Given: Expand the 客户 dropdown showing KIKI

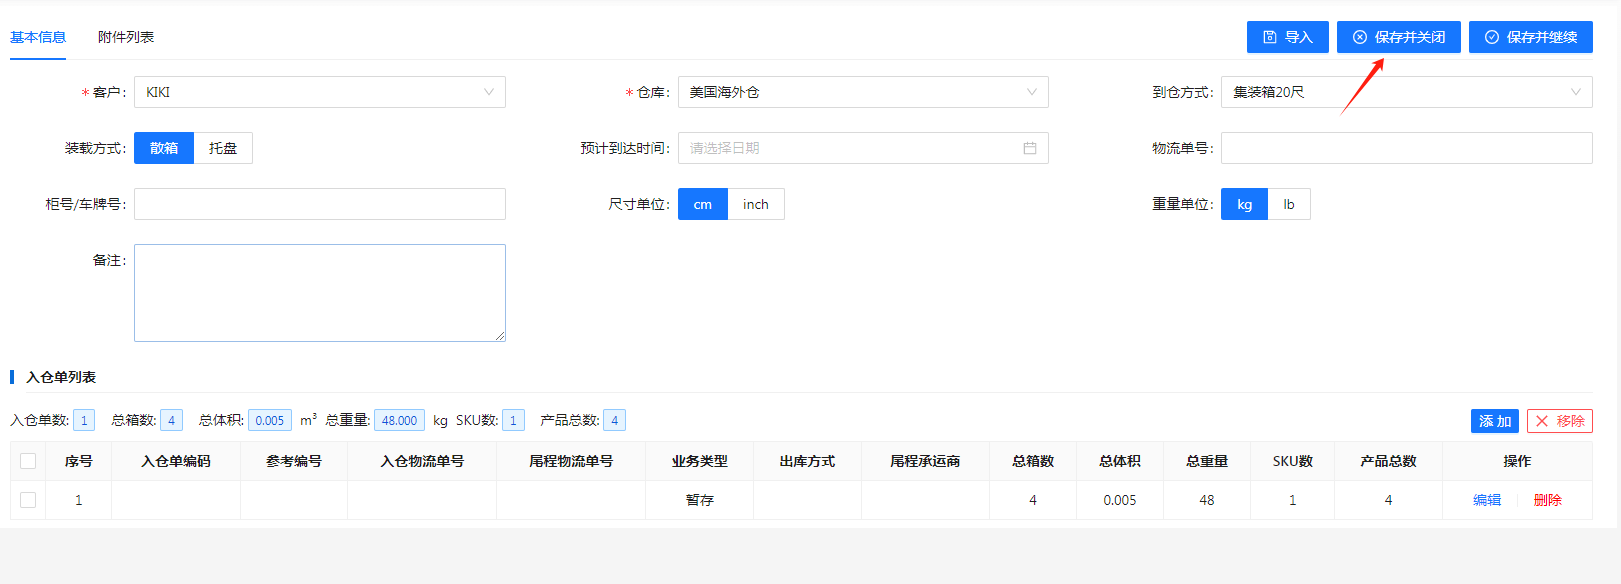Looking at the screenshot, I should click(x=320, y=92).
